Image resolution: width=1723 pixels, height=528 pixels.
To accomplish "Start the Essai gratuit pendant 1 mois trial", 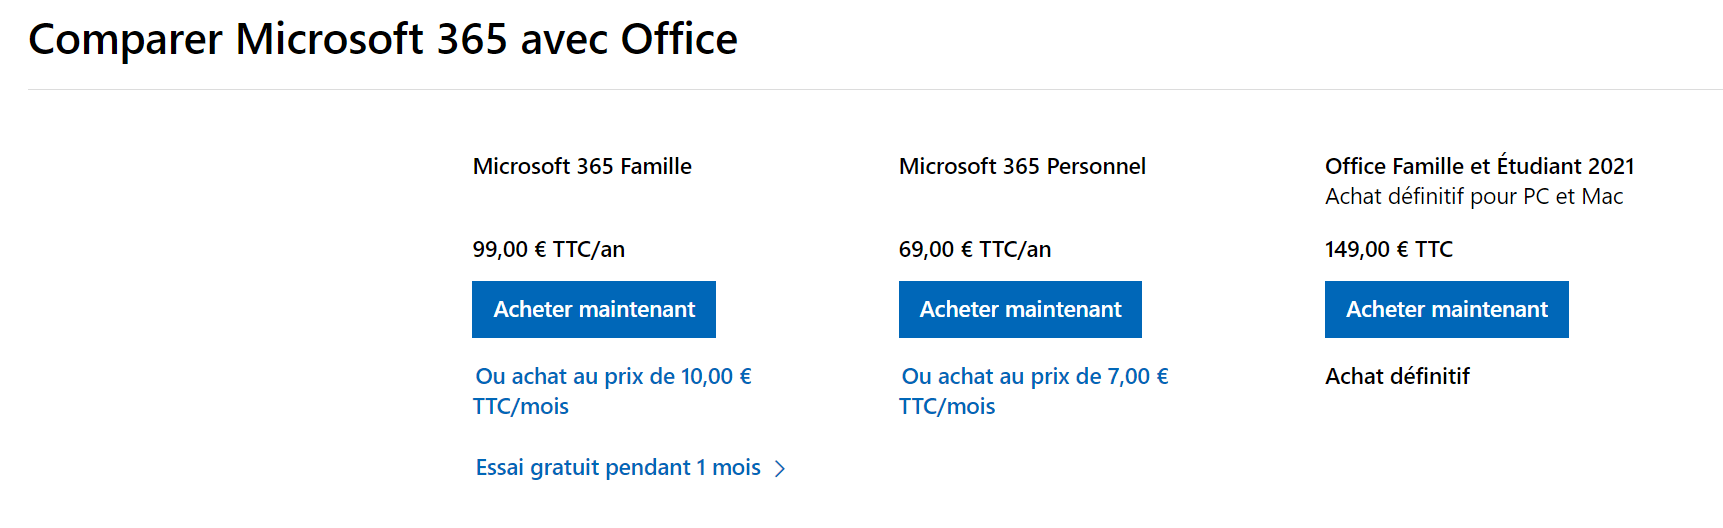I will [x=618, y=468].
